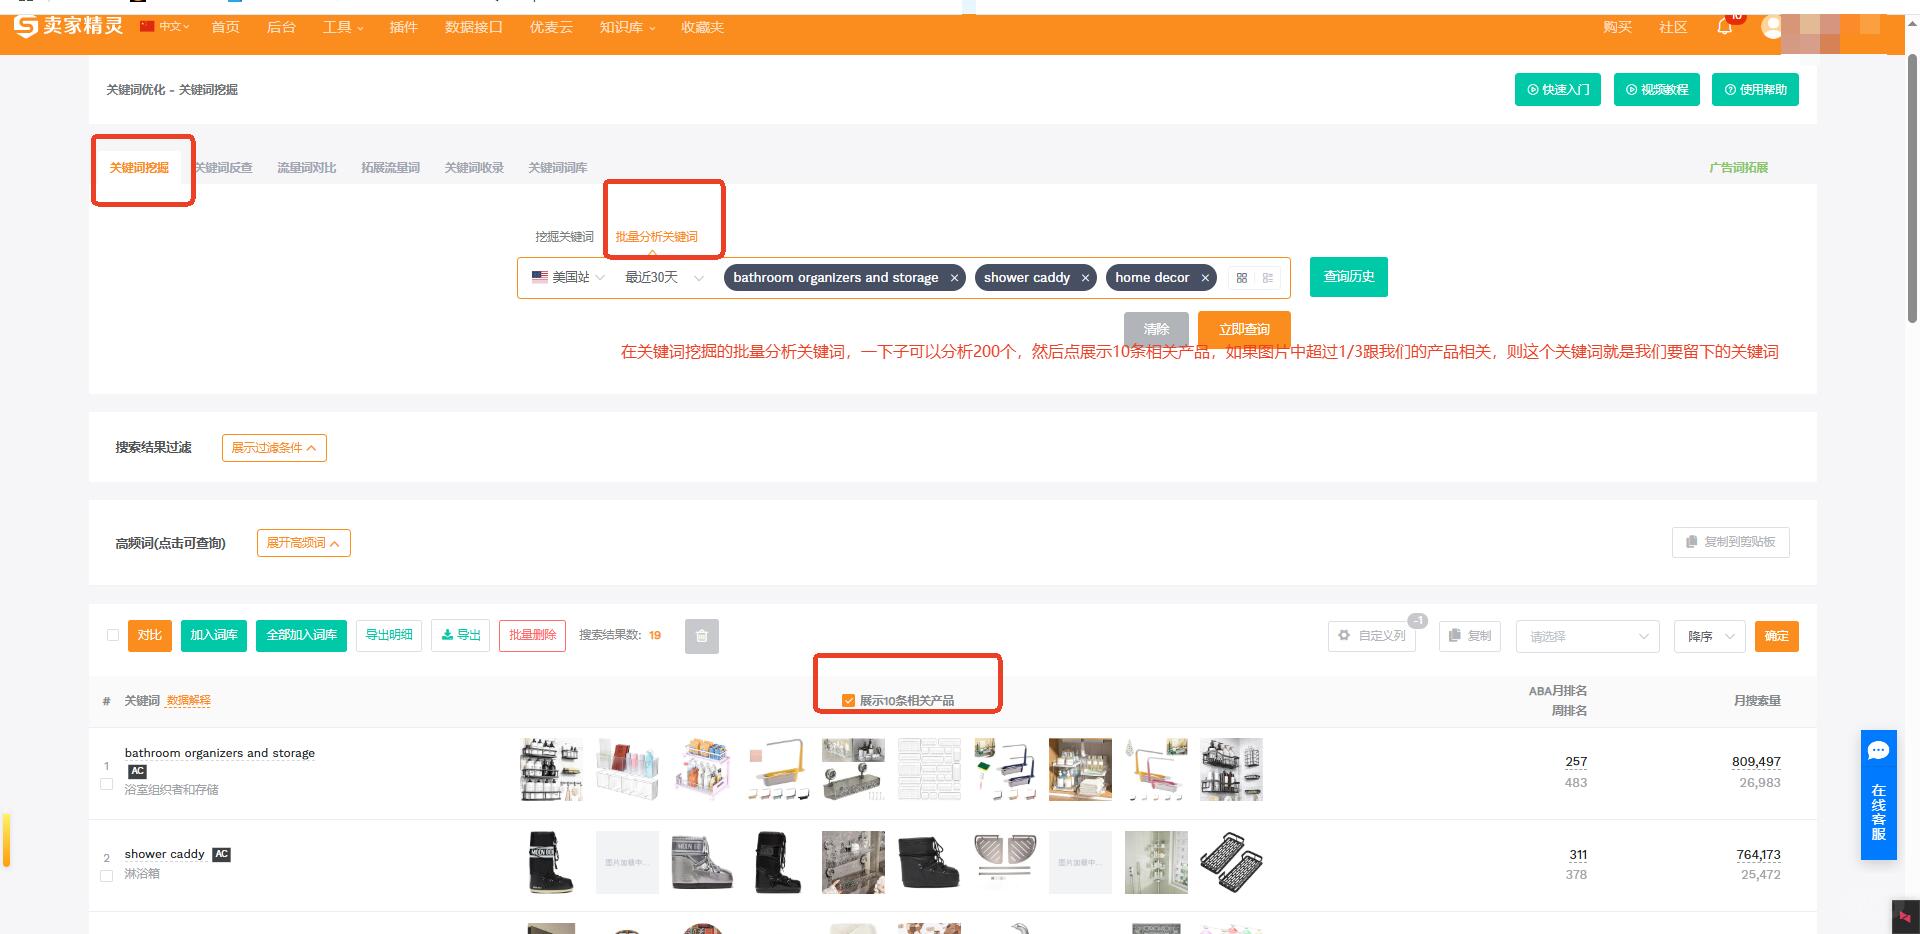Viewport: 1920px width, 934px height.
Task: Open 收藏夹 in top navigation
Action: 702,27
